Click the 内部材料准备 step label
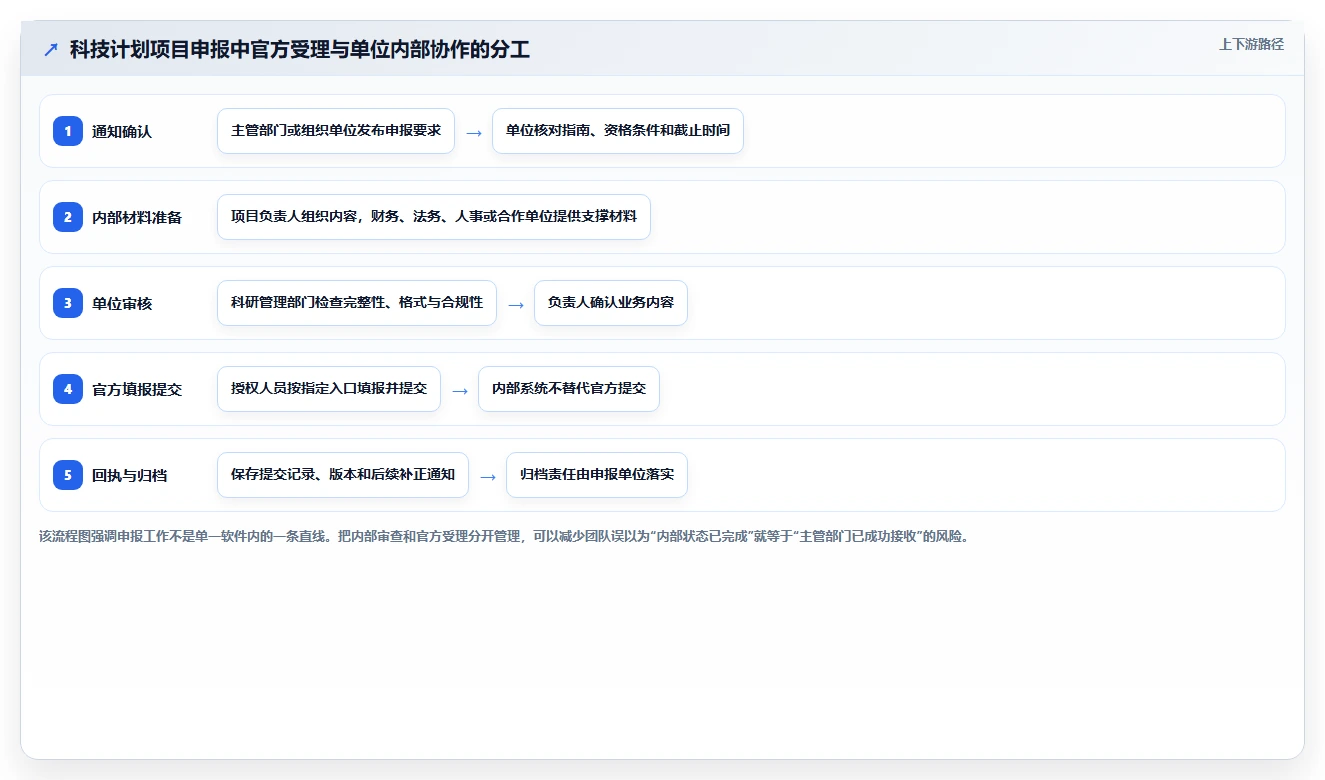This screenshot has height=780, width=1325. point(137,217)
